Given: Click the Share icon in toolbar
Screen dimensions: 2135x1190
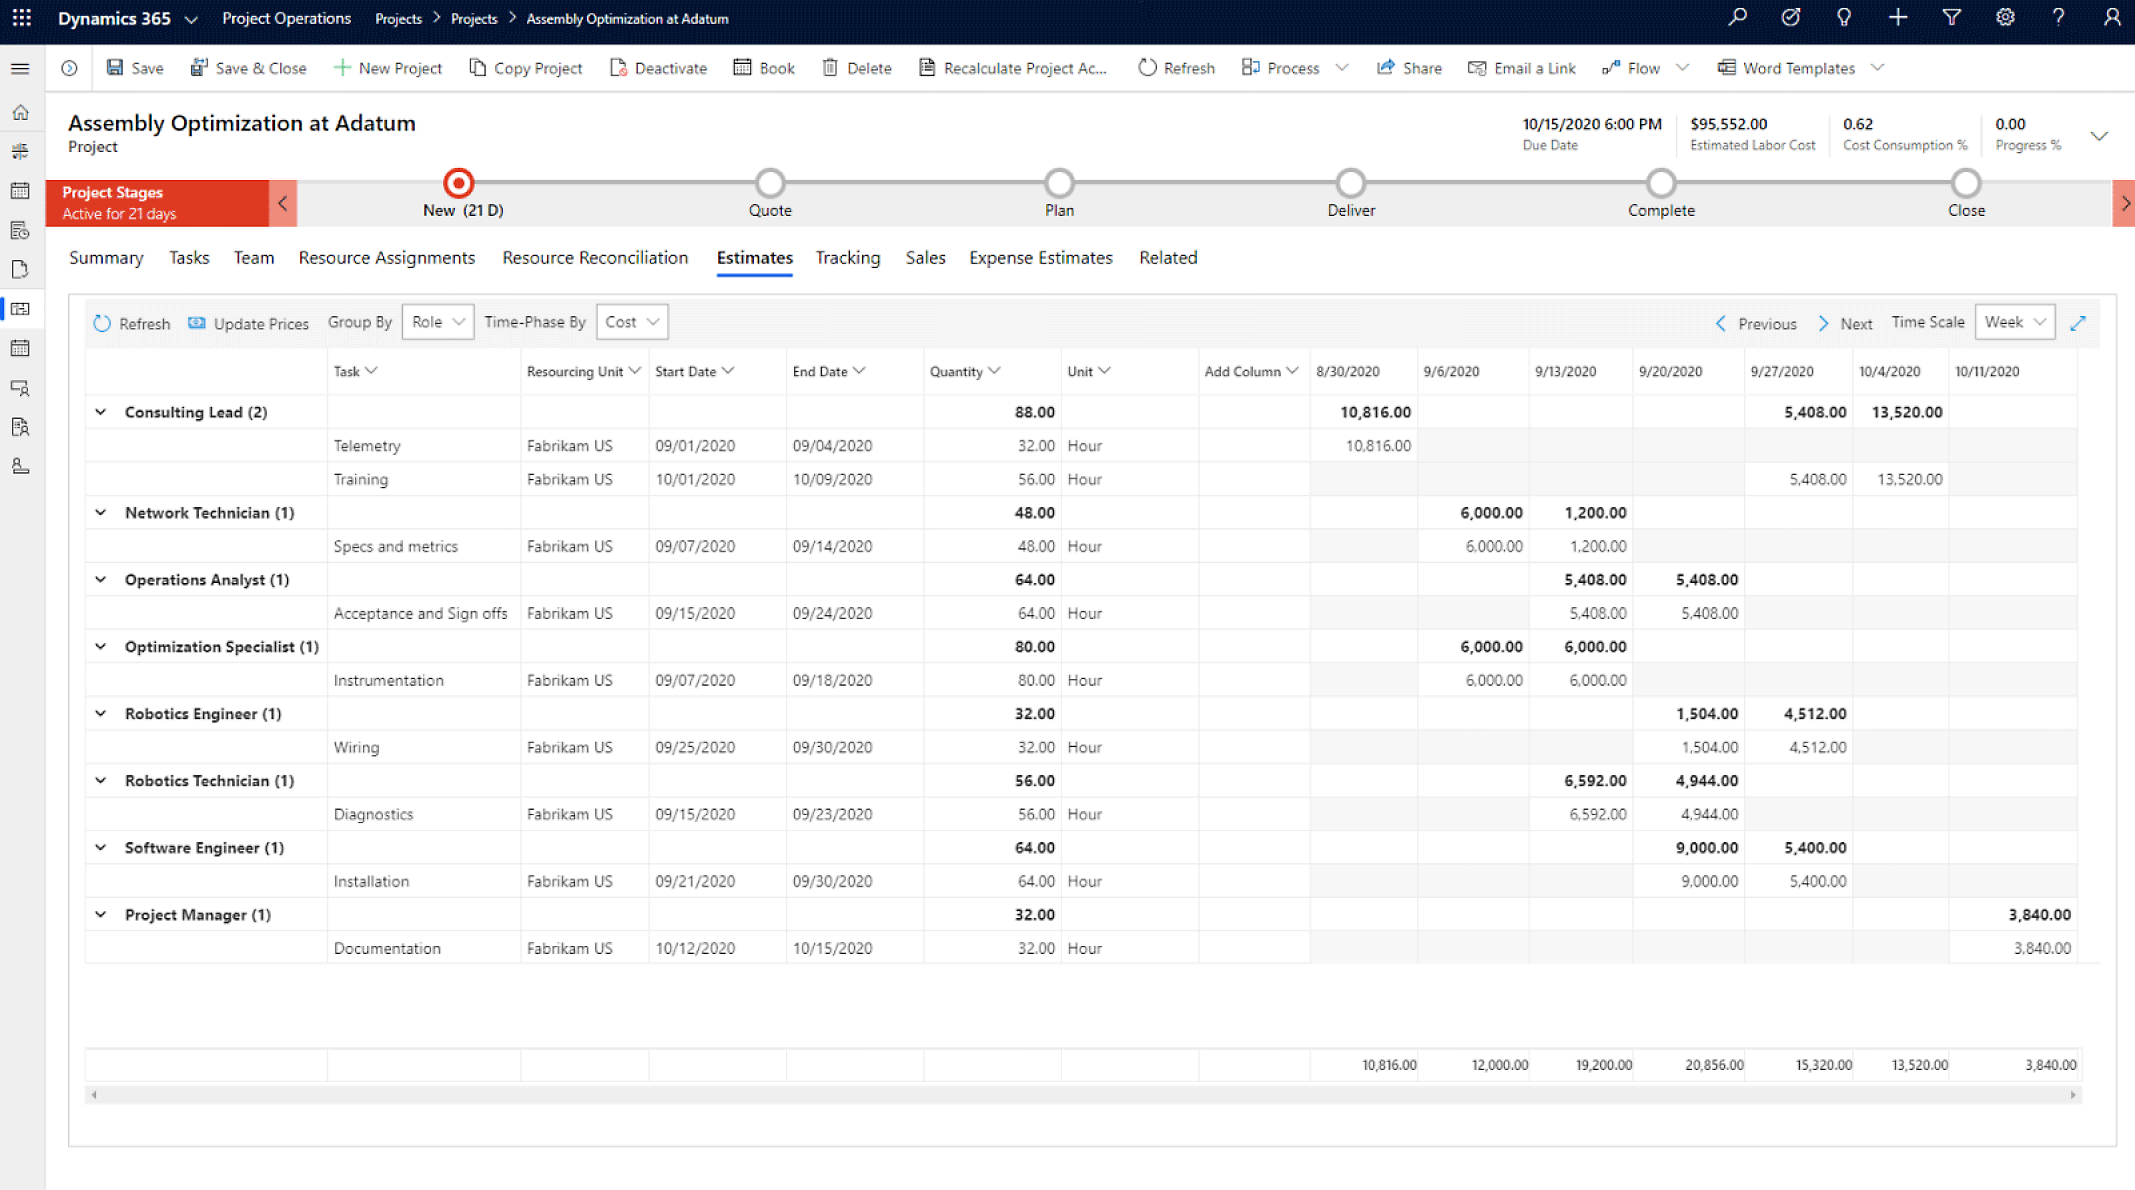Looking at the screenshot, I should tap(1407, 67).
